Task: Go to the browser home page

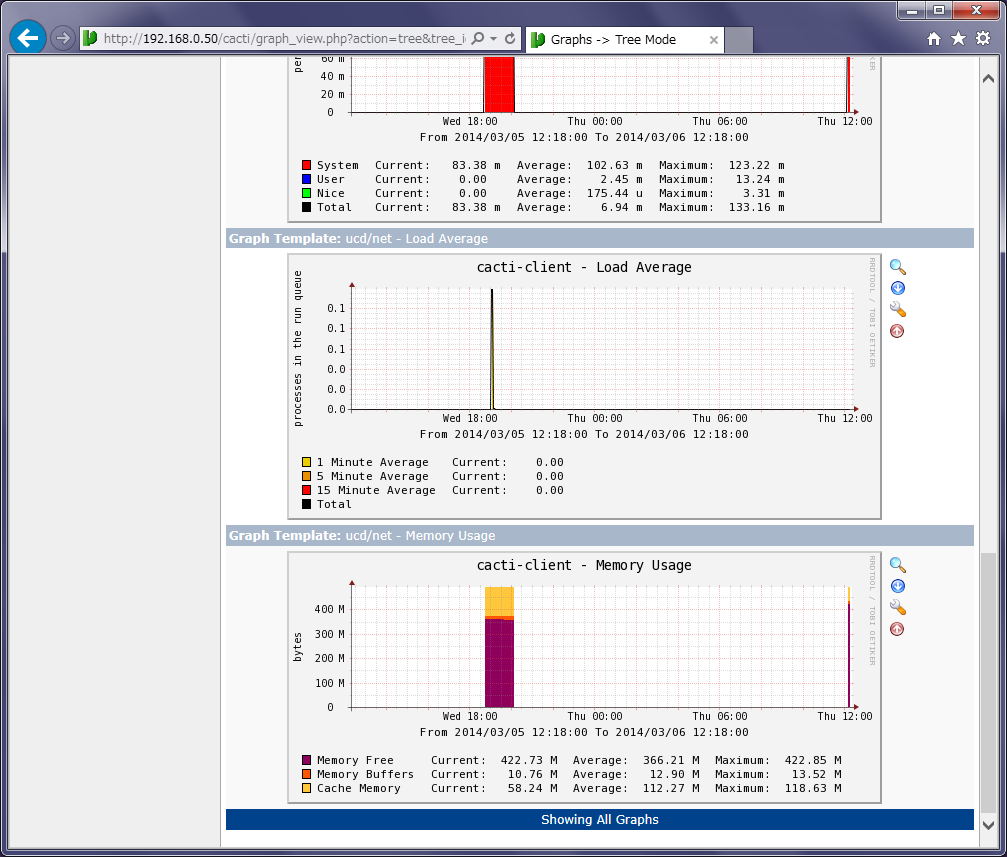Action: coord(934,39)
